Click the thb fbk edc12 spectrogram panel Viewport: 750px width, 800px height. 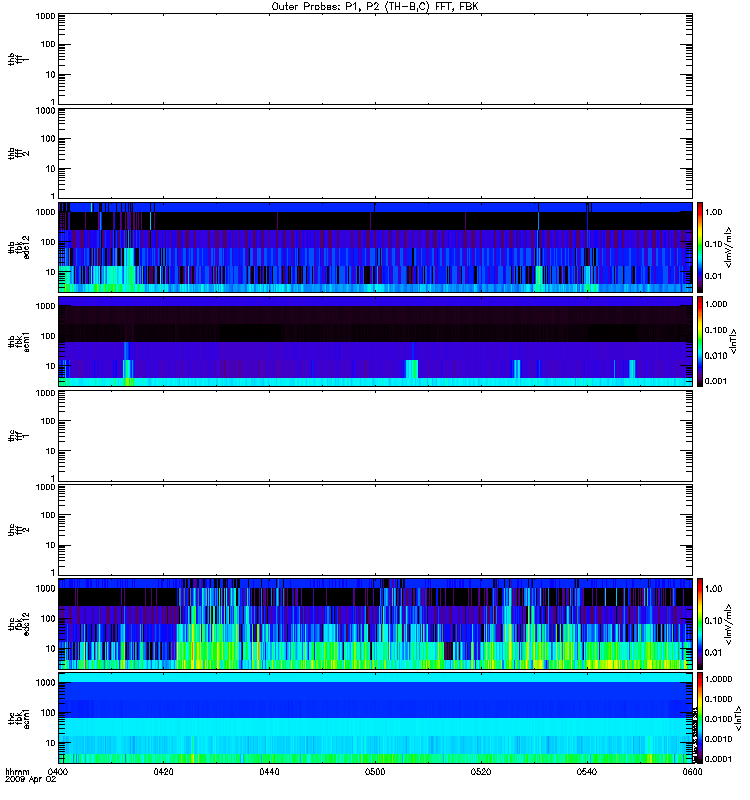tap(376, 247)
